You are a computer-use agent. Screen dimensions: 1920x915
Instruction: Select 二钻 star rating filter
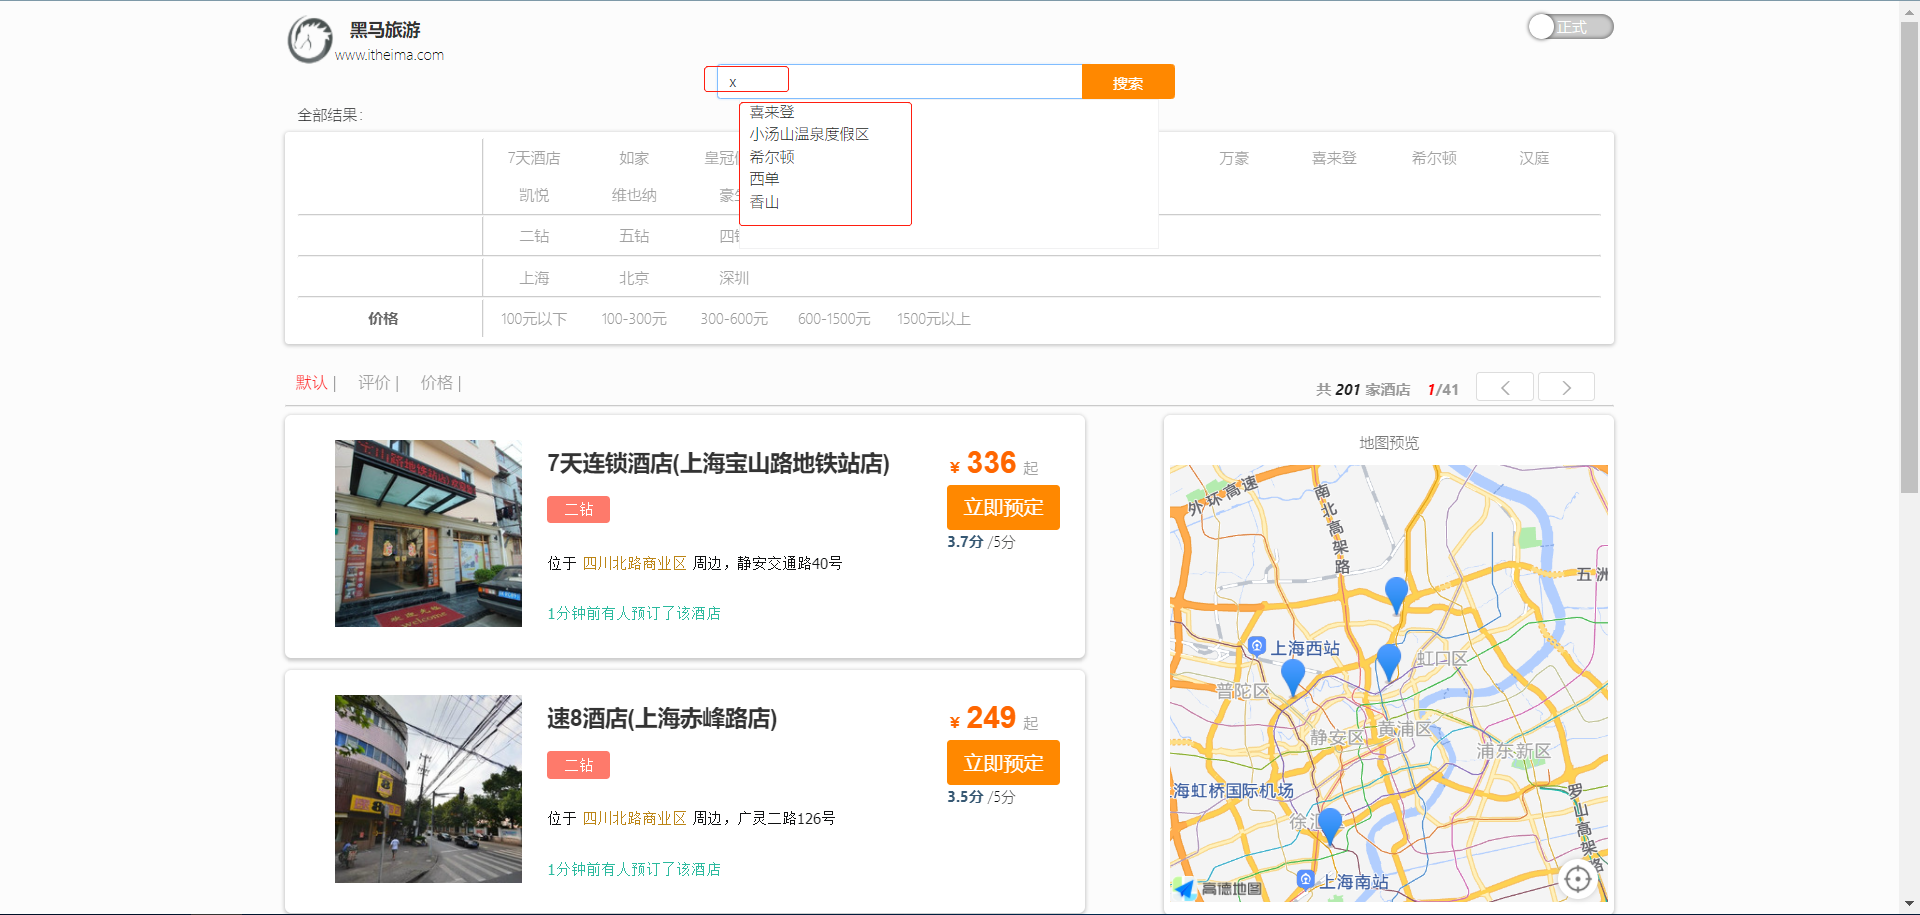tap(534, 236)
